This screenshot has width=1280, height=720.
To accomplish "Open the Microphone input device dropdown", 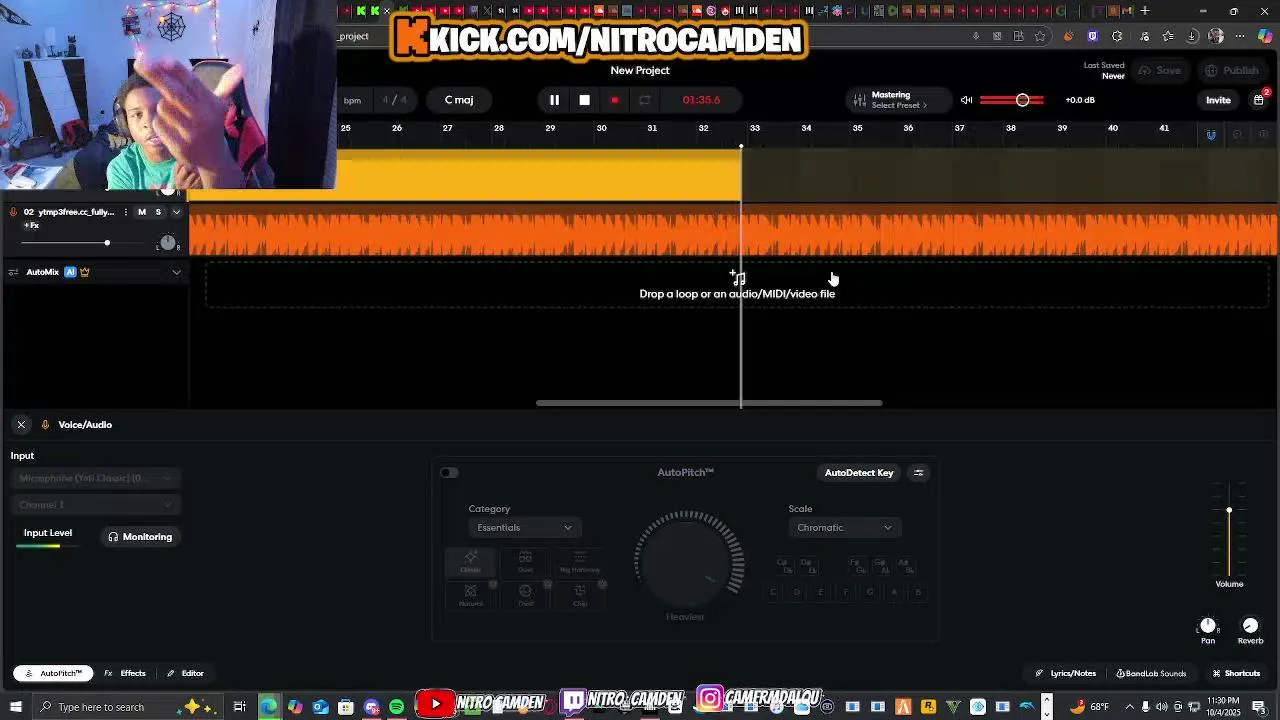I will tap(95, 478).
